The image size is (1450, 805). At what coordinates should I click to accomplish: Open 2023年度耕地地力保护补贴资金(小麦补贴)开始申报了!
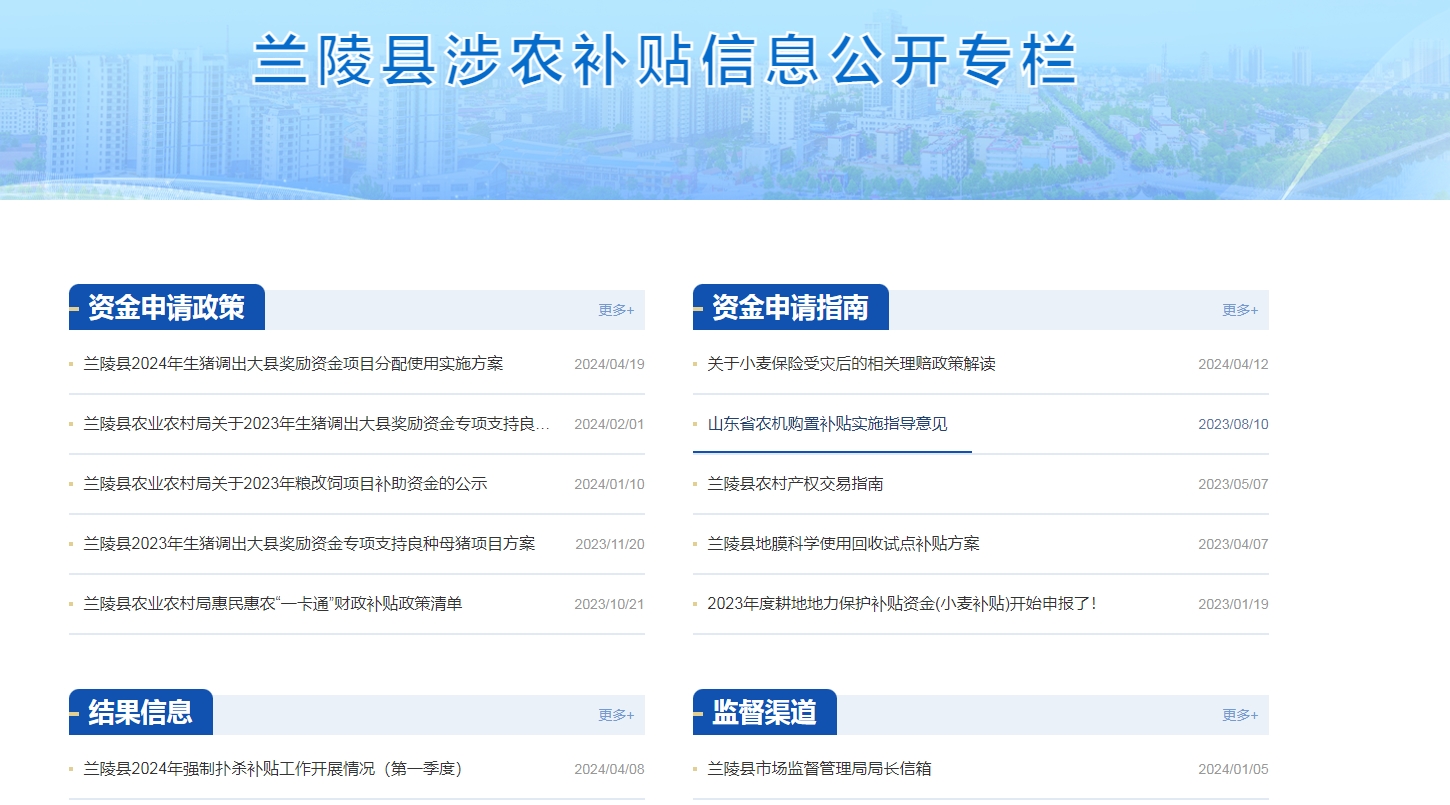(x=902, y=604)
